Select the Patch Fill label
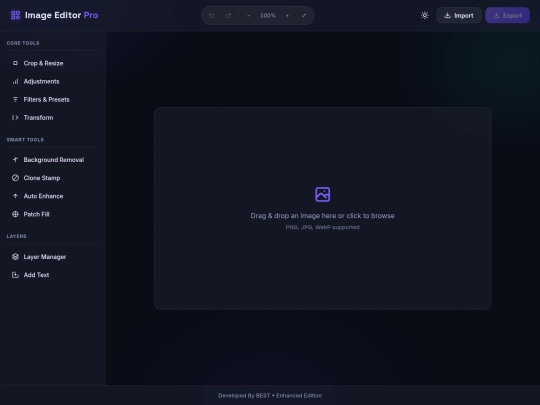The width and height of the screenshot is (540, 405). coord(37,214)
